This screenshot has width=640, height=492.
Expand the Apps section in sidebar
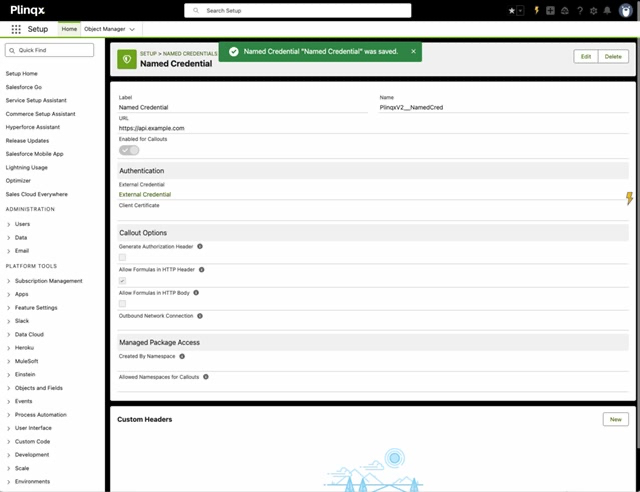pyautogui.click(x=9, y=294)
